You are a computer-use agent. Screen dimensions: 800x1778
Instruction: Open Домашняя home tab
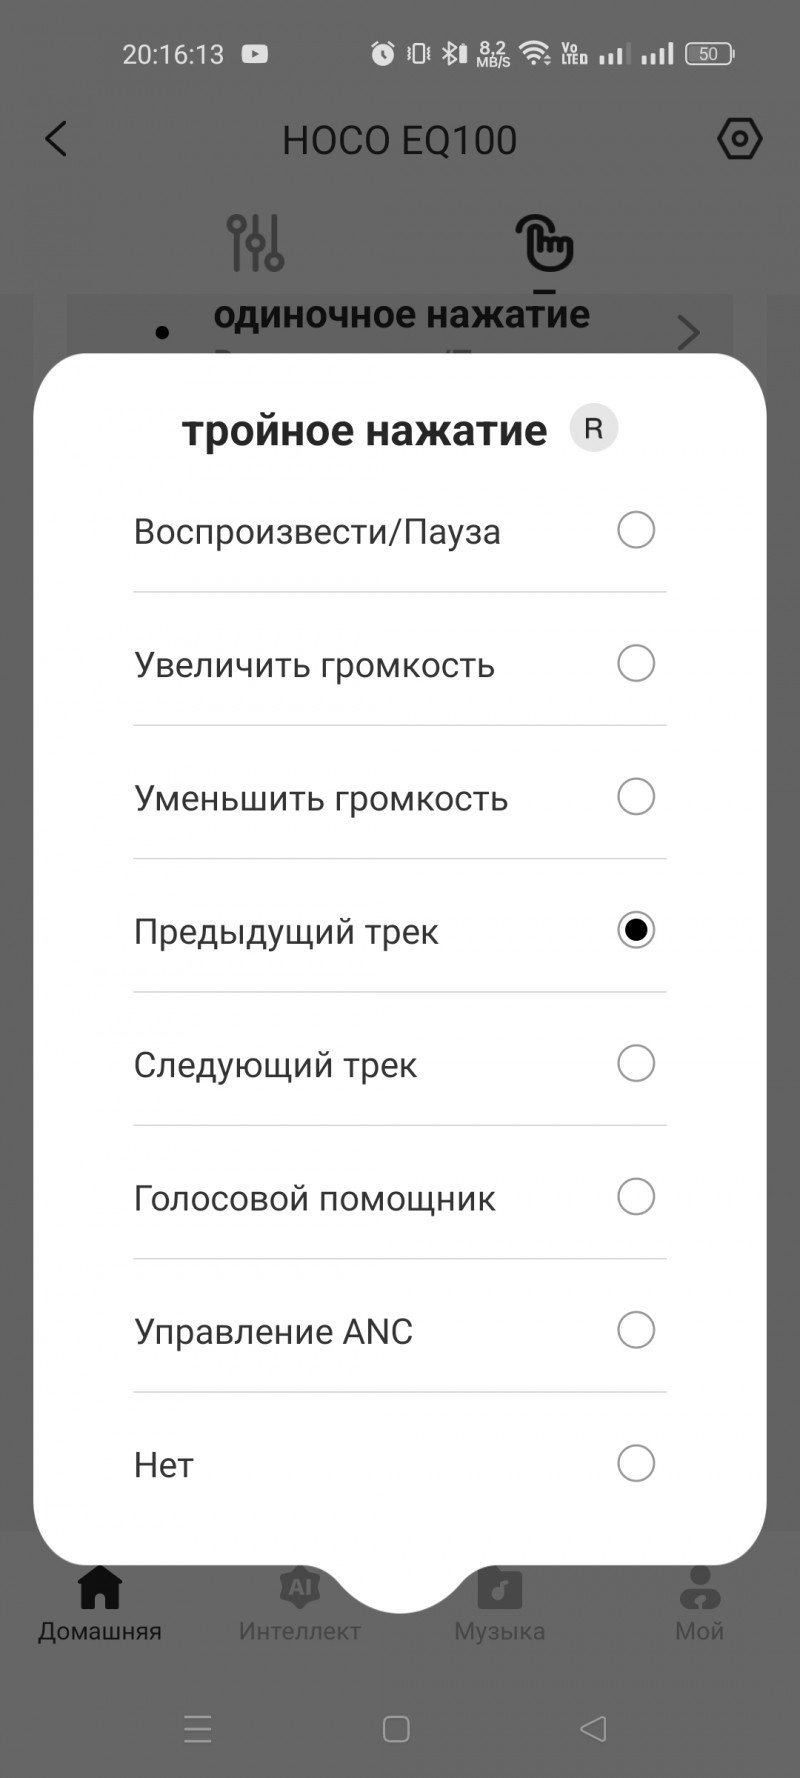point(100,1603)
